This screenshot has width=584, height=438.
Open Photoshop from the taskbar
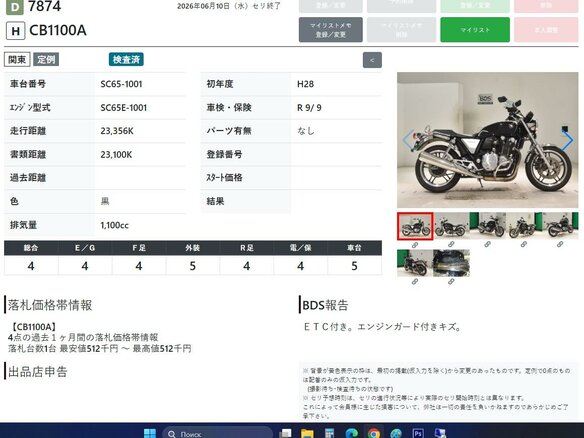click(x=418, y=434)
